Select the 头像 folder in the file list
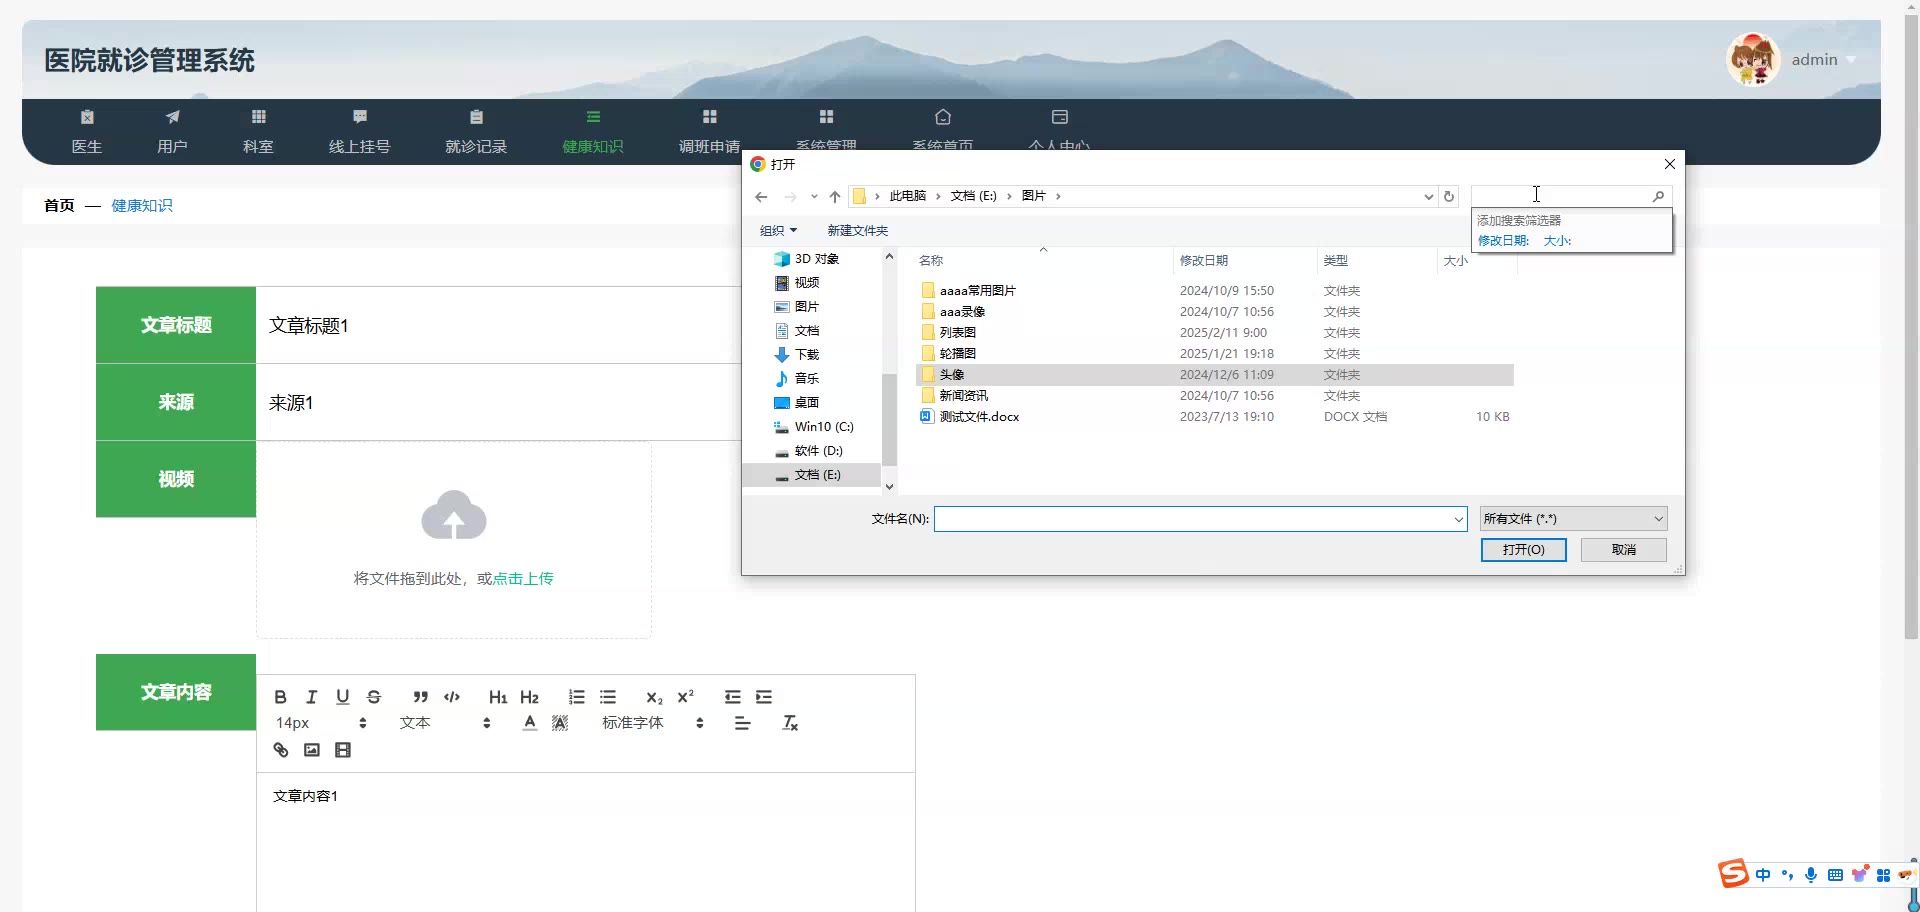 click(952, 375)
